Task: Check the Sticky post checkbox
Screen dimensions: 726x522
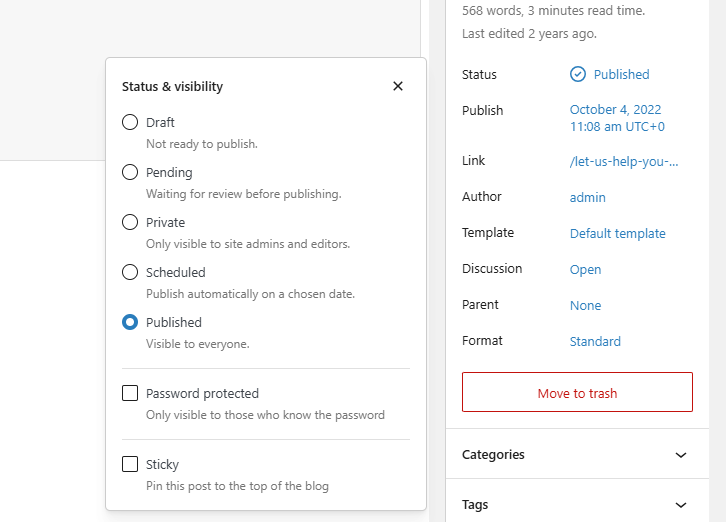Action: (x=130, y=464)
